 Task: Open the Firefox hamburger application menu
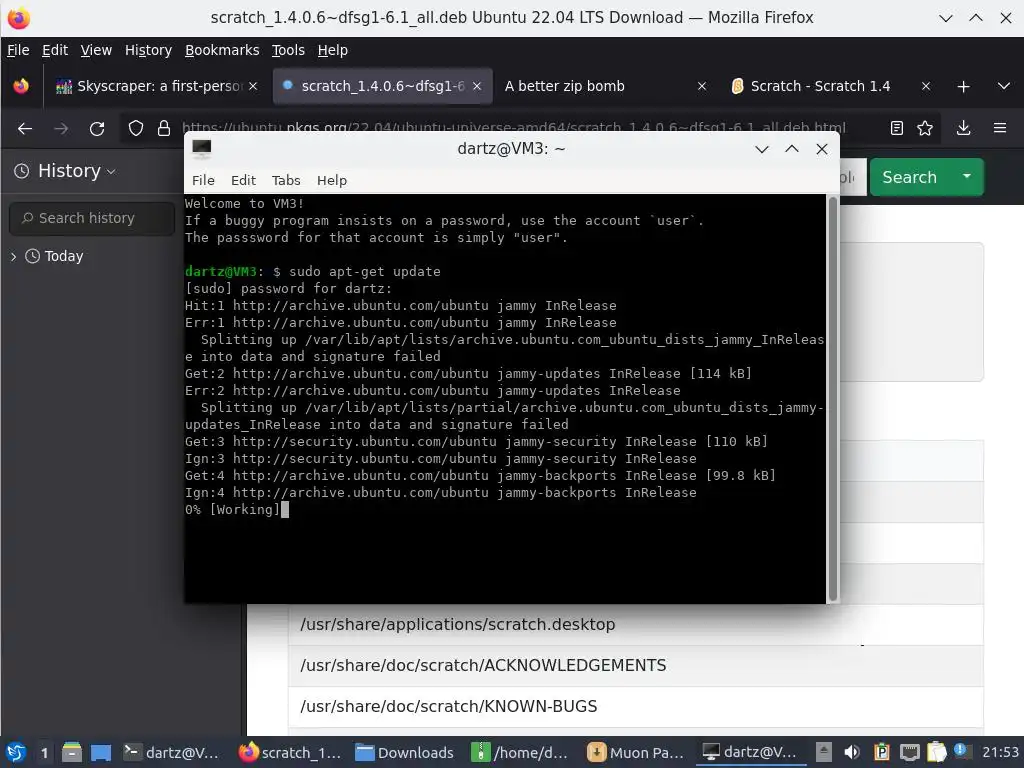pos(1000,128)
